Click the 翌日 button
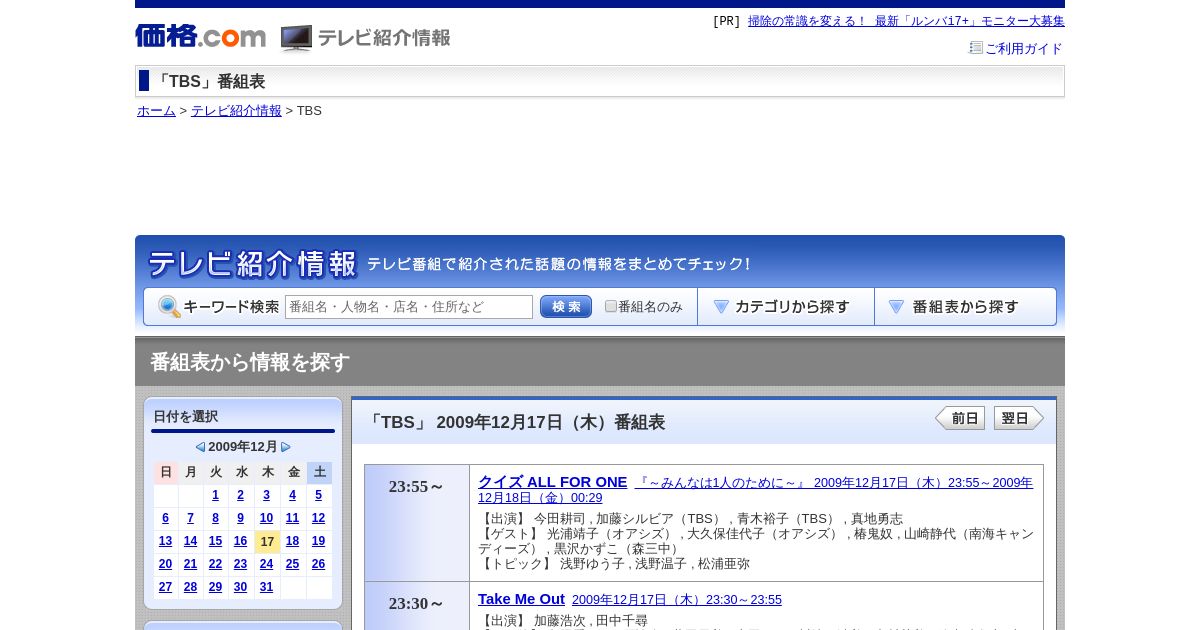The width and height of the screenshot is (1200, 630). pos(1019,418)
